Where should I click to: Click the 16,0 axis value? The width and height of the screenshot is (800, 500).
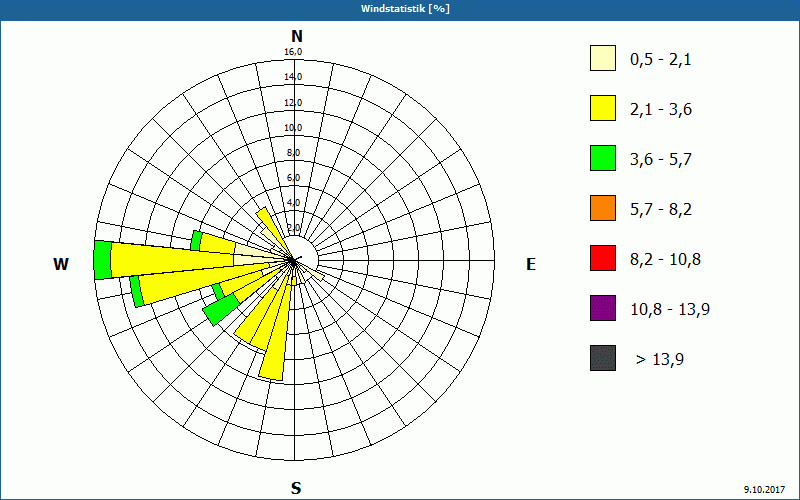click(x=294, y=52)
